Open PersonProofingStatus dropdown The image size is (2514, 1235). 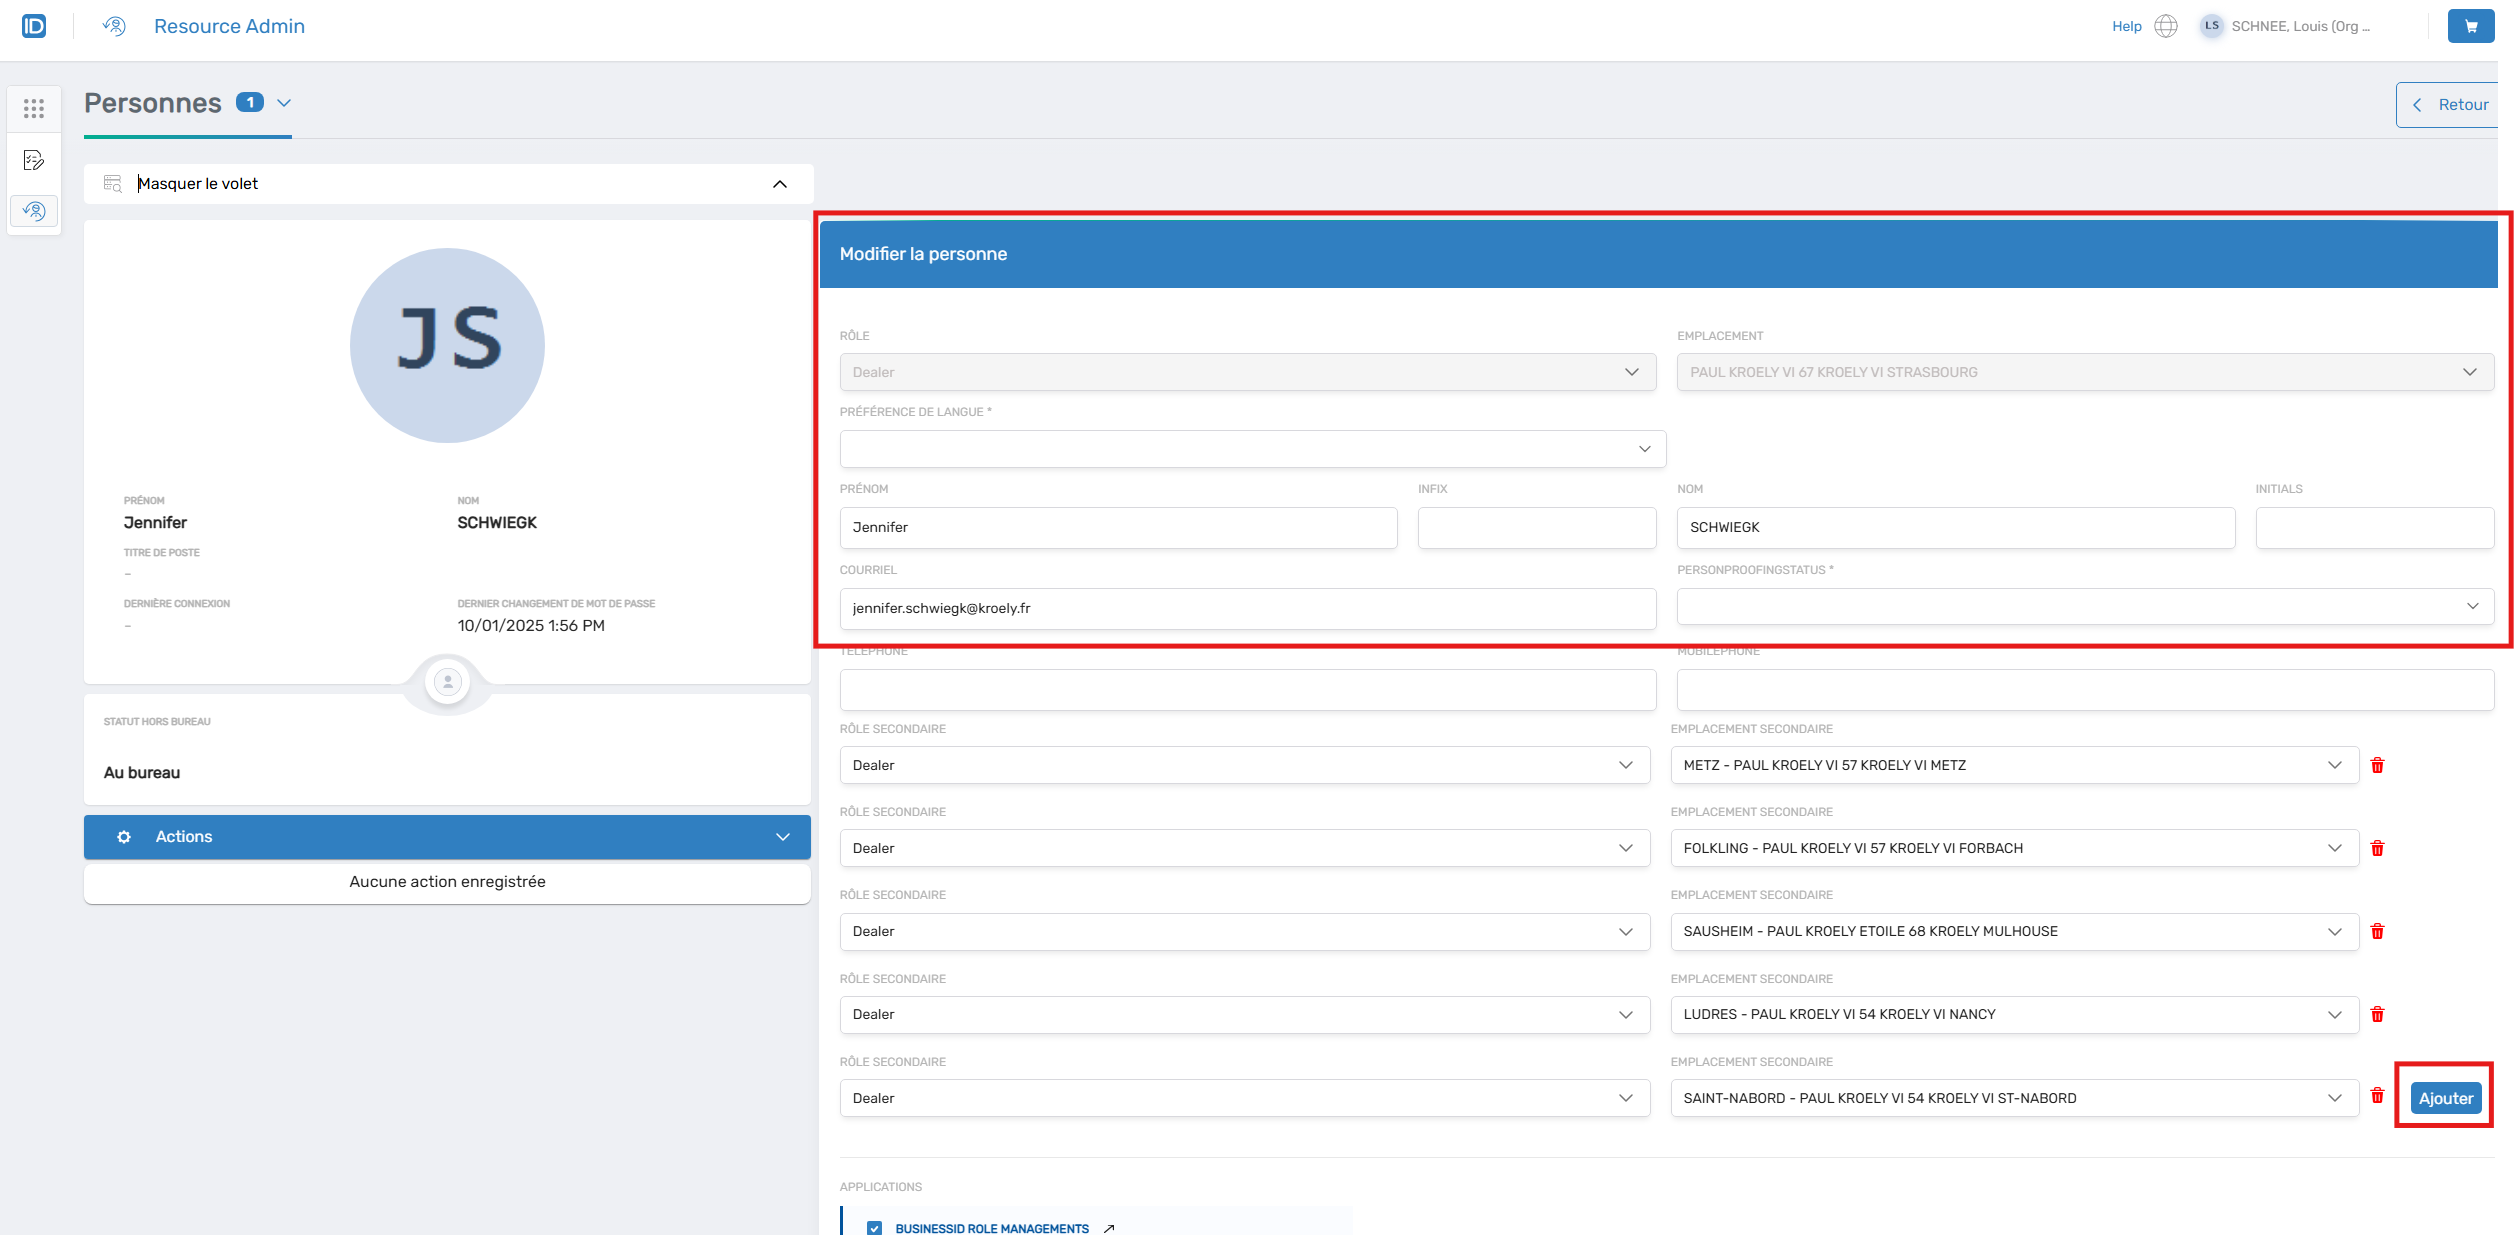[2084, 606]
